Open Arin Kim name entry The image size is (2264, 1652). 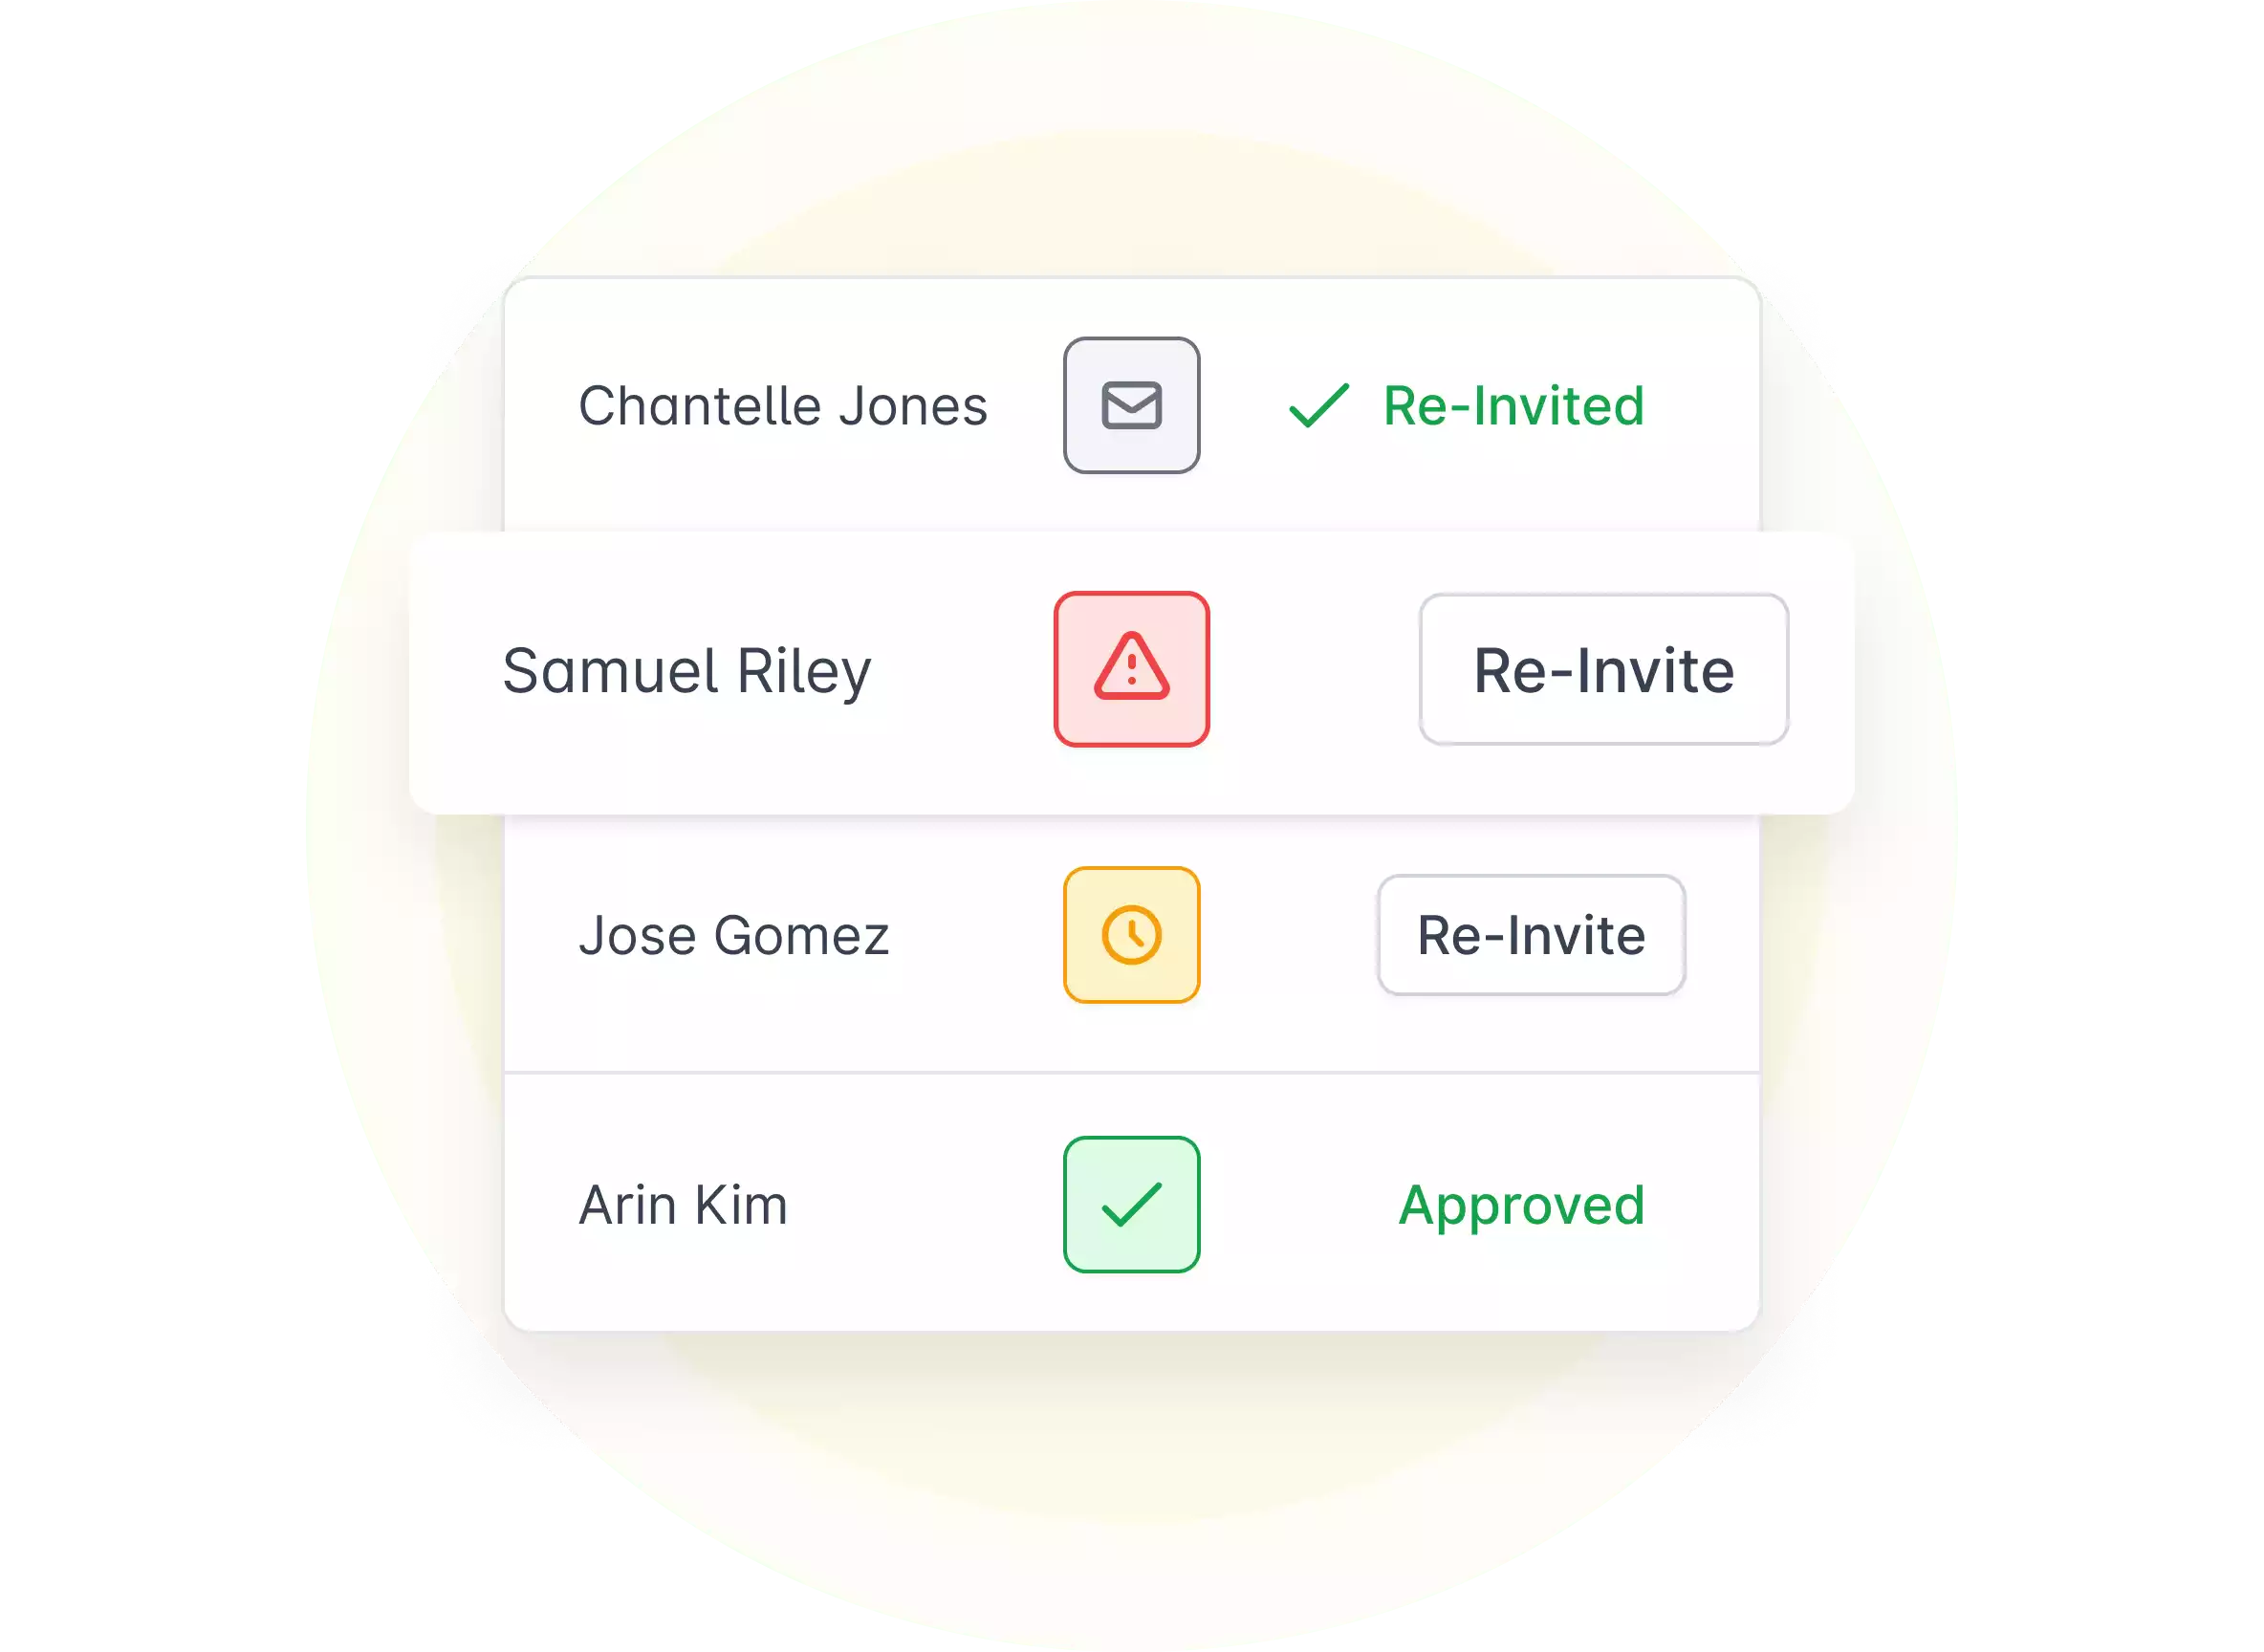click(x=683, y=1205)
